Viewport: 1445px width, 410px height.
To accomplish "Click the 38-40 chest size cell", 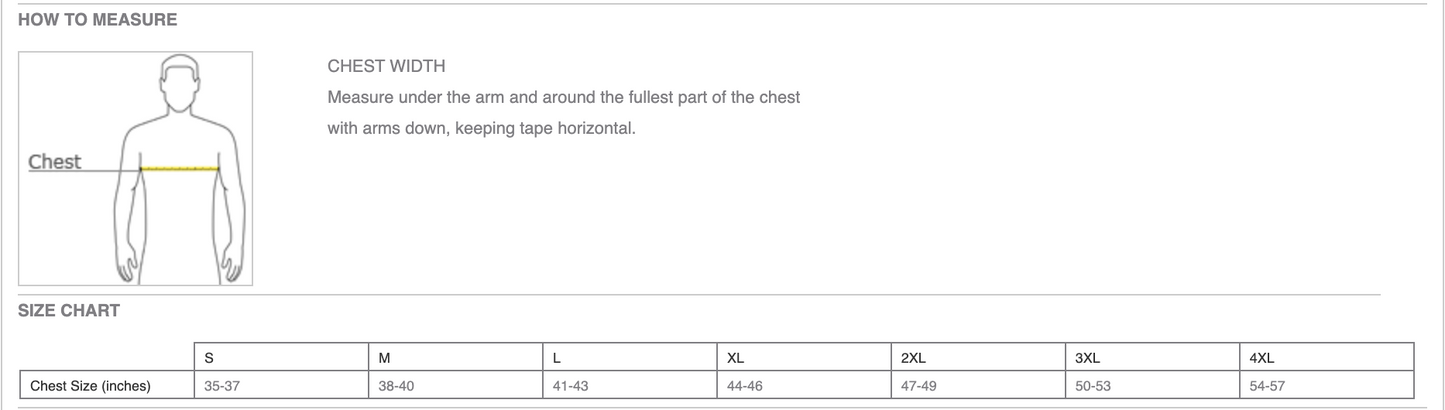I will point(457,386).
